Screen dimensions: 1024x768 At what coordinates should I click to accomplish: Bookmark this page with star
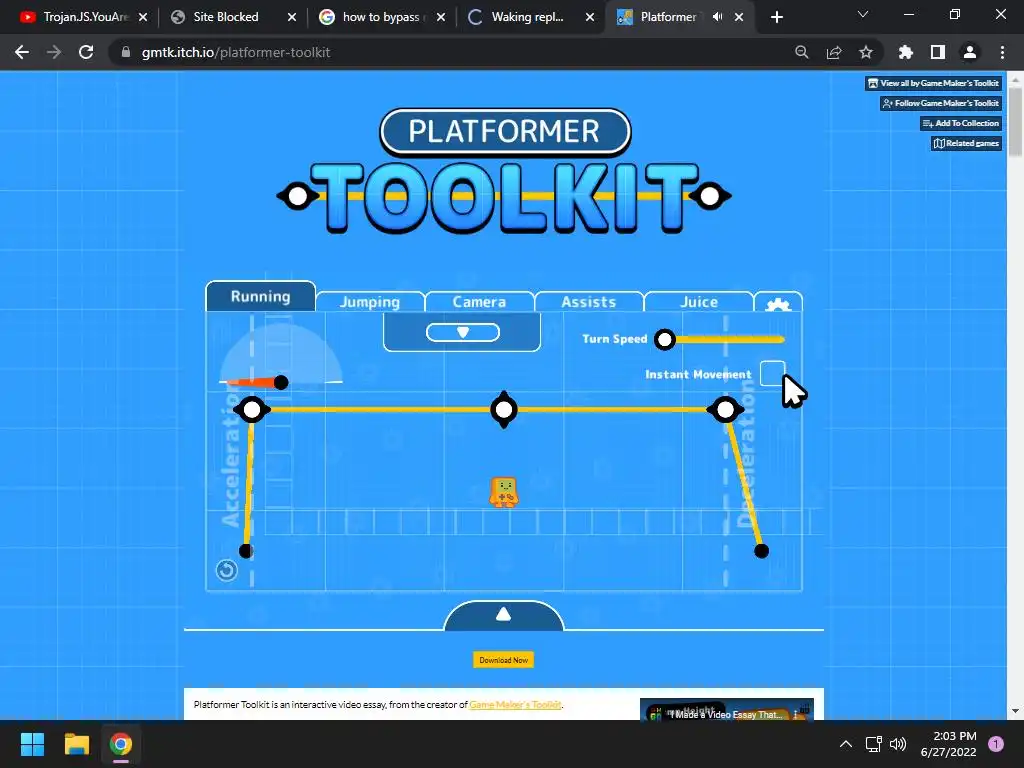(x=866, y=52)
